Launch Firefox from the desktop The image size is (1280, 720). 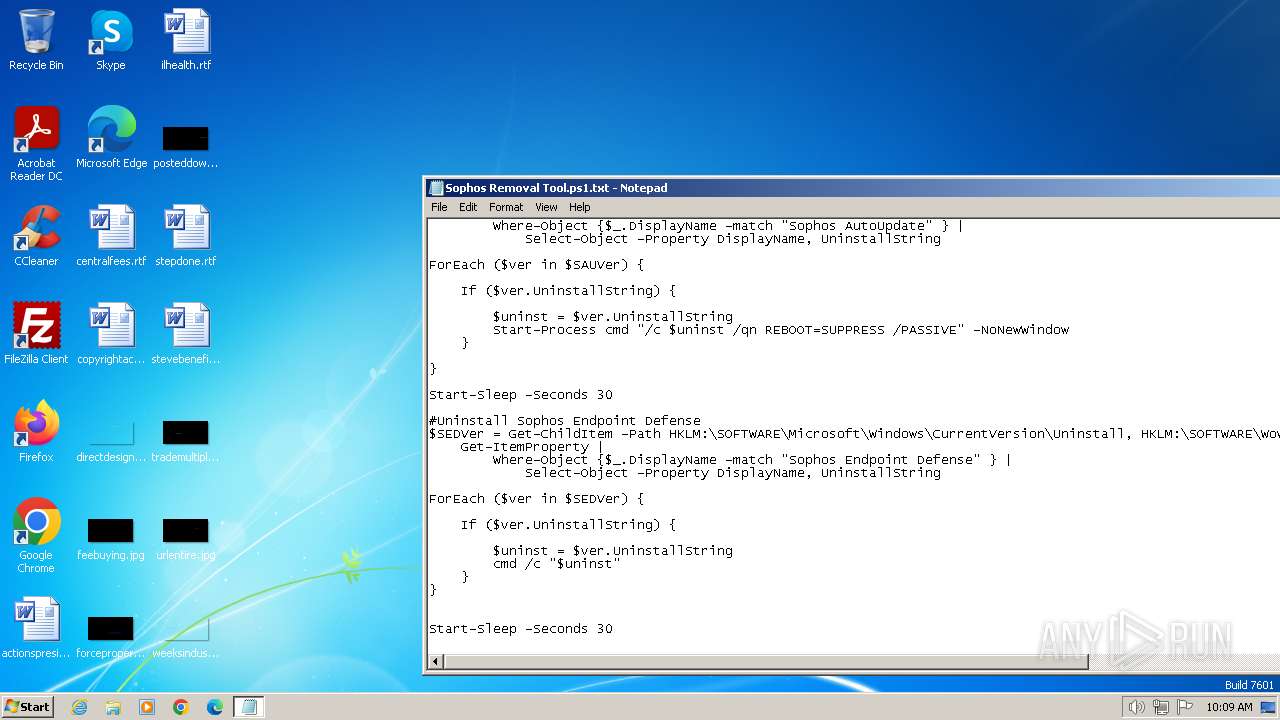tap(36, 432)
